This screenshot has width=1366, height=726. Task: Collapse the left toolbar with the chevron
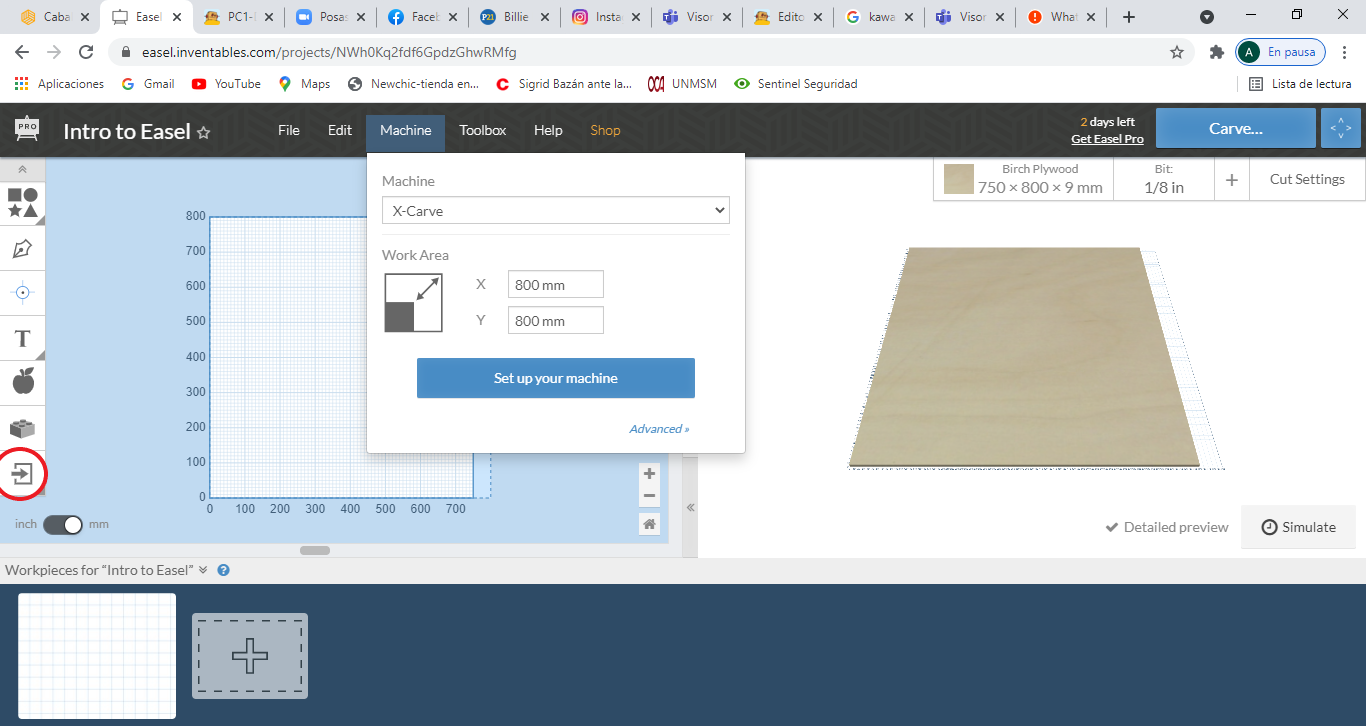pos(23,170)
